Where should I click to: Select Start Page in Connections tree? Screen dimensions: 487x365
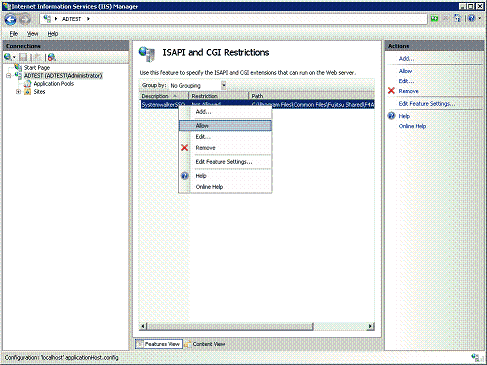[37, 68]
